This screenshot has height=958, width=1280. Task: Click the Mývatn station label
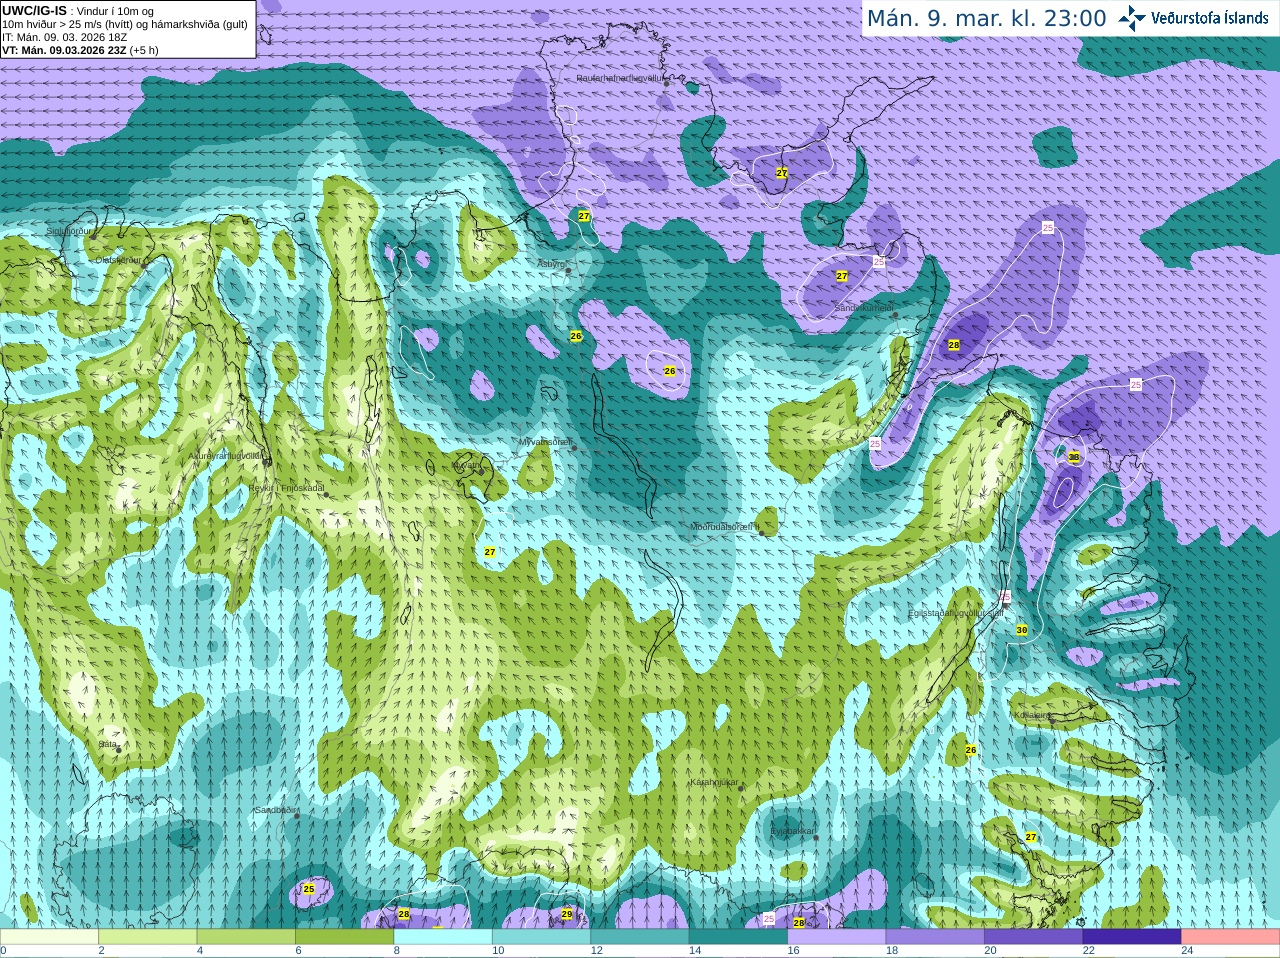point(466,465)
